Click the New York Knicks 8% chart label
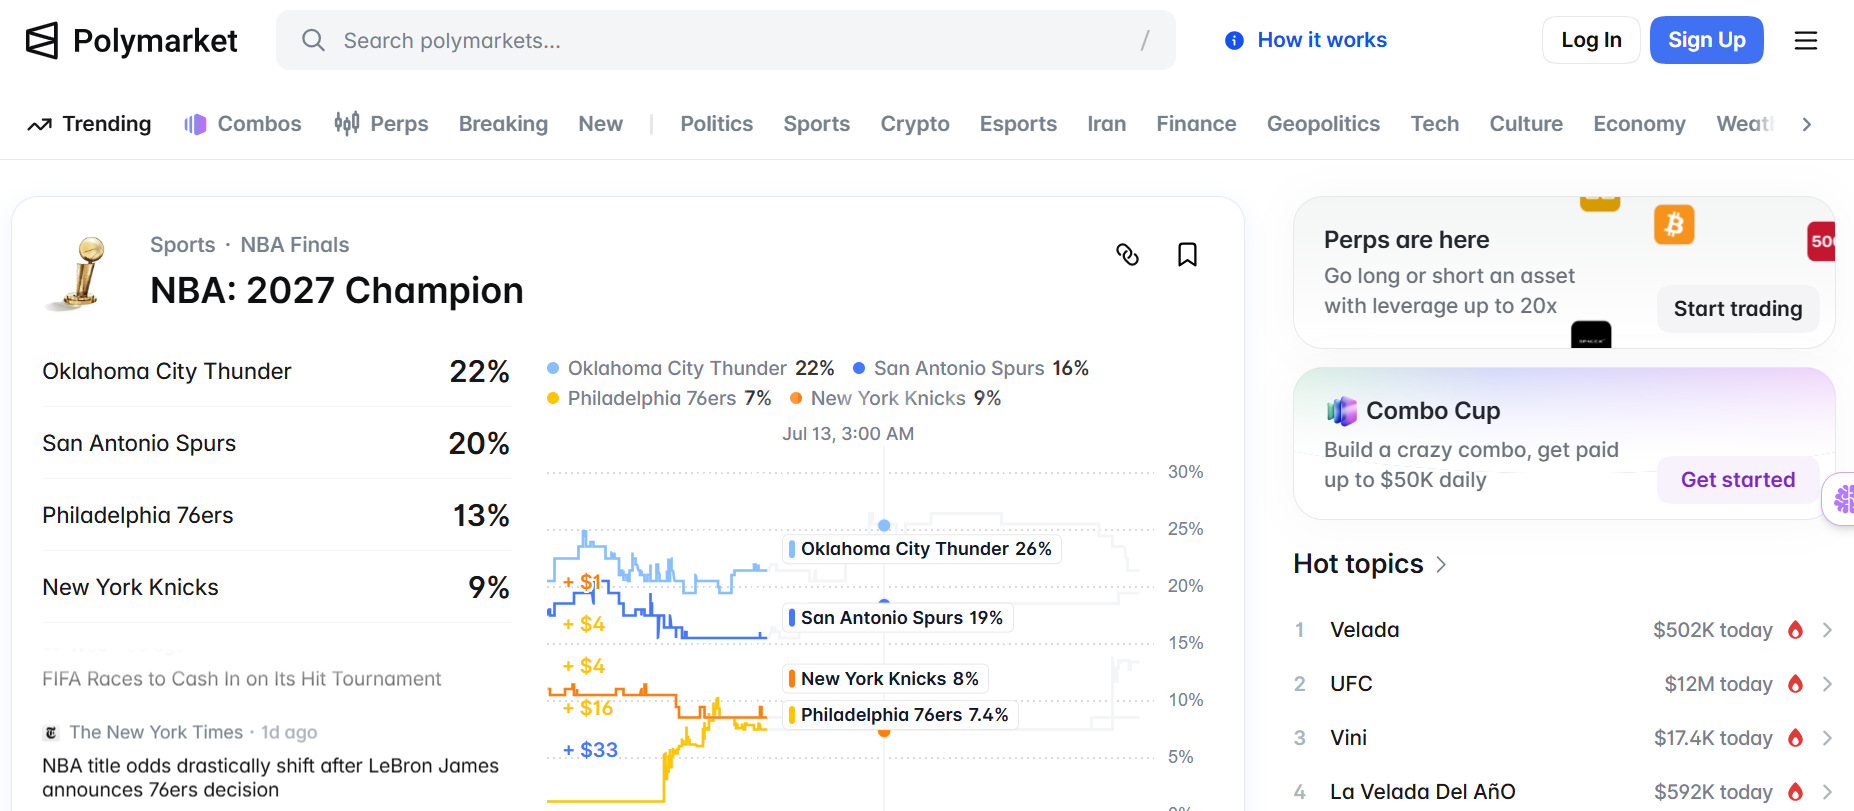 click(885, 679)
